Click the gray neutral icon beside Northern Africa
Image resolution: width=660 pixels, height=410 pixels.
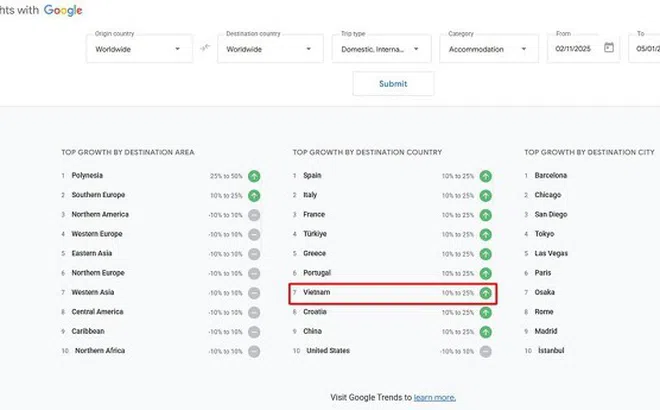(254, 351)
